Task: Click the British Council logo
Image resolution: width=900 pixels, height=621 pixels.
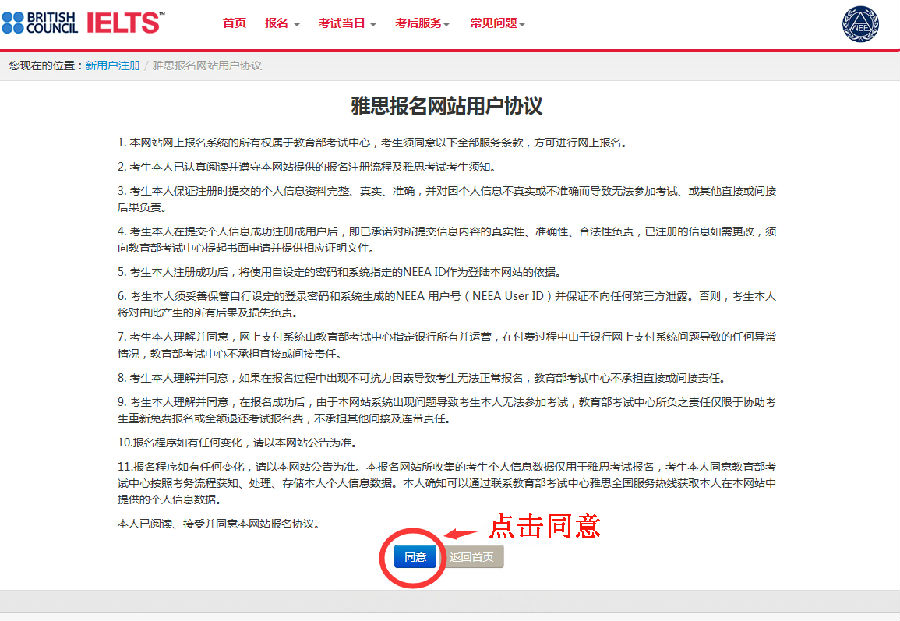Action: [x=40, y=24]
